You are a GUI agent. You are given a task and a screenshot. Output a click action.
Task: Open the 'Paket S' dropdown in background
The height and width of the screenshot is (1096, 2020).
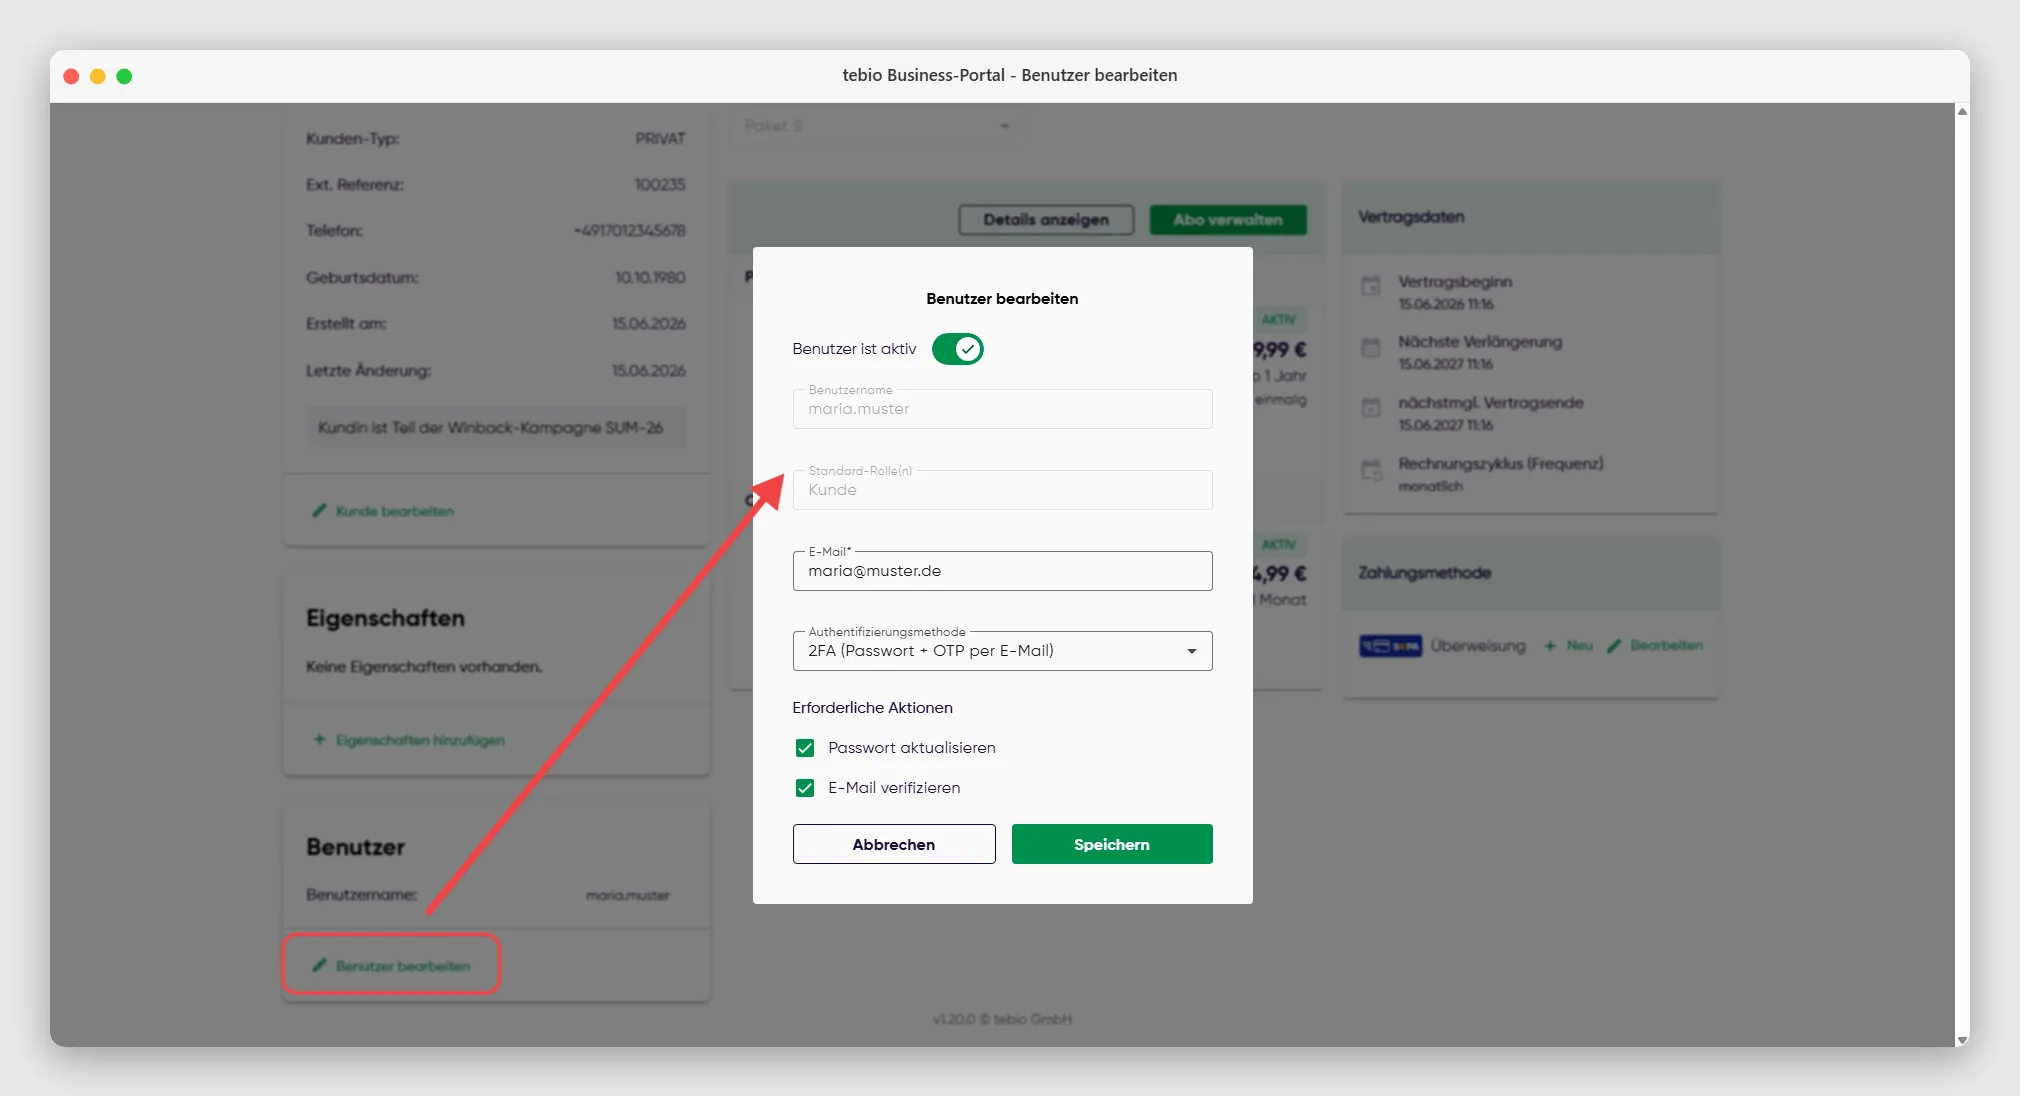pos(877,126)
